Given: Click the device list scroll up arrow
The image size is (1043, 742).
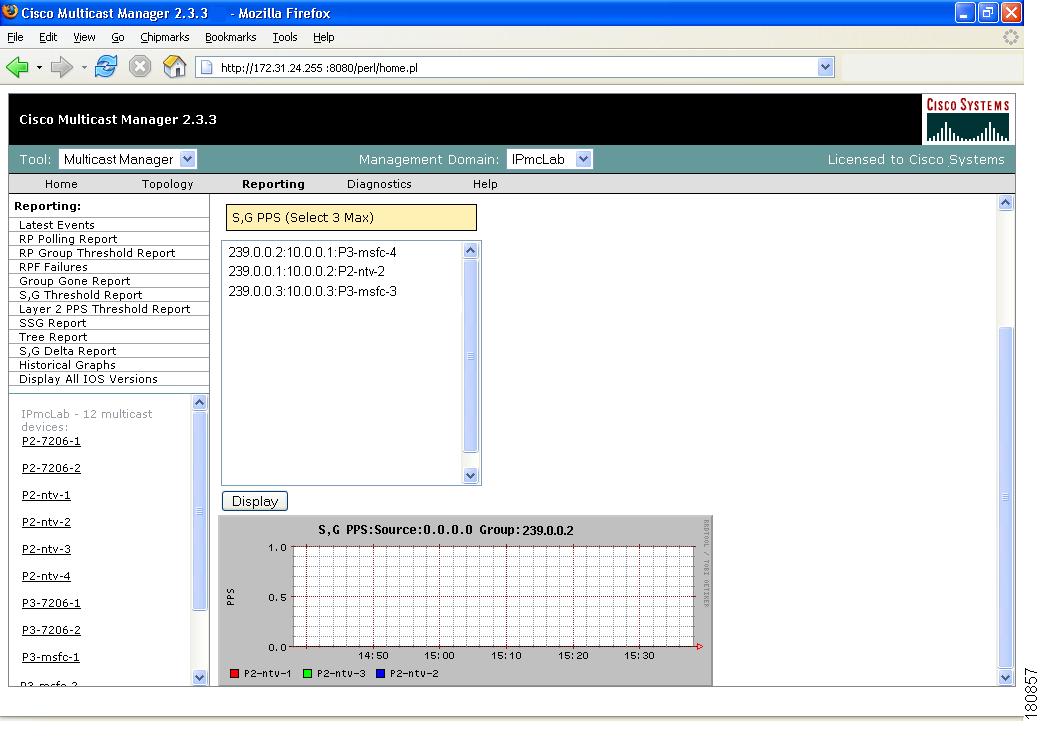Looking at the screenshot, I should 200,402.
